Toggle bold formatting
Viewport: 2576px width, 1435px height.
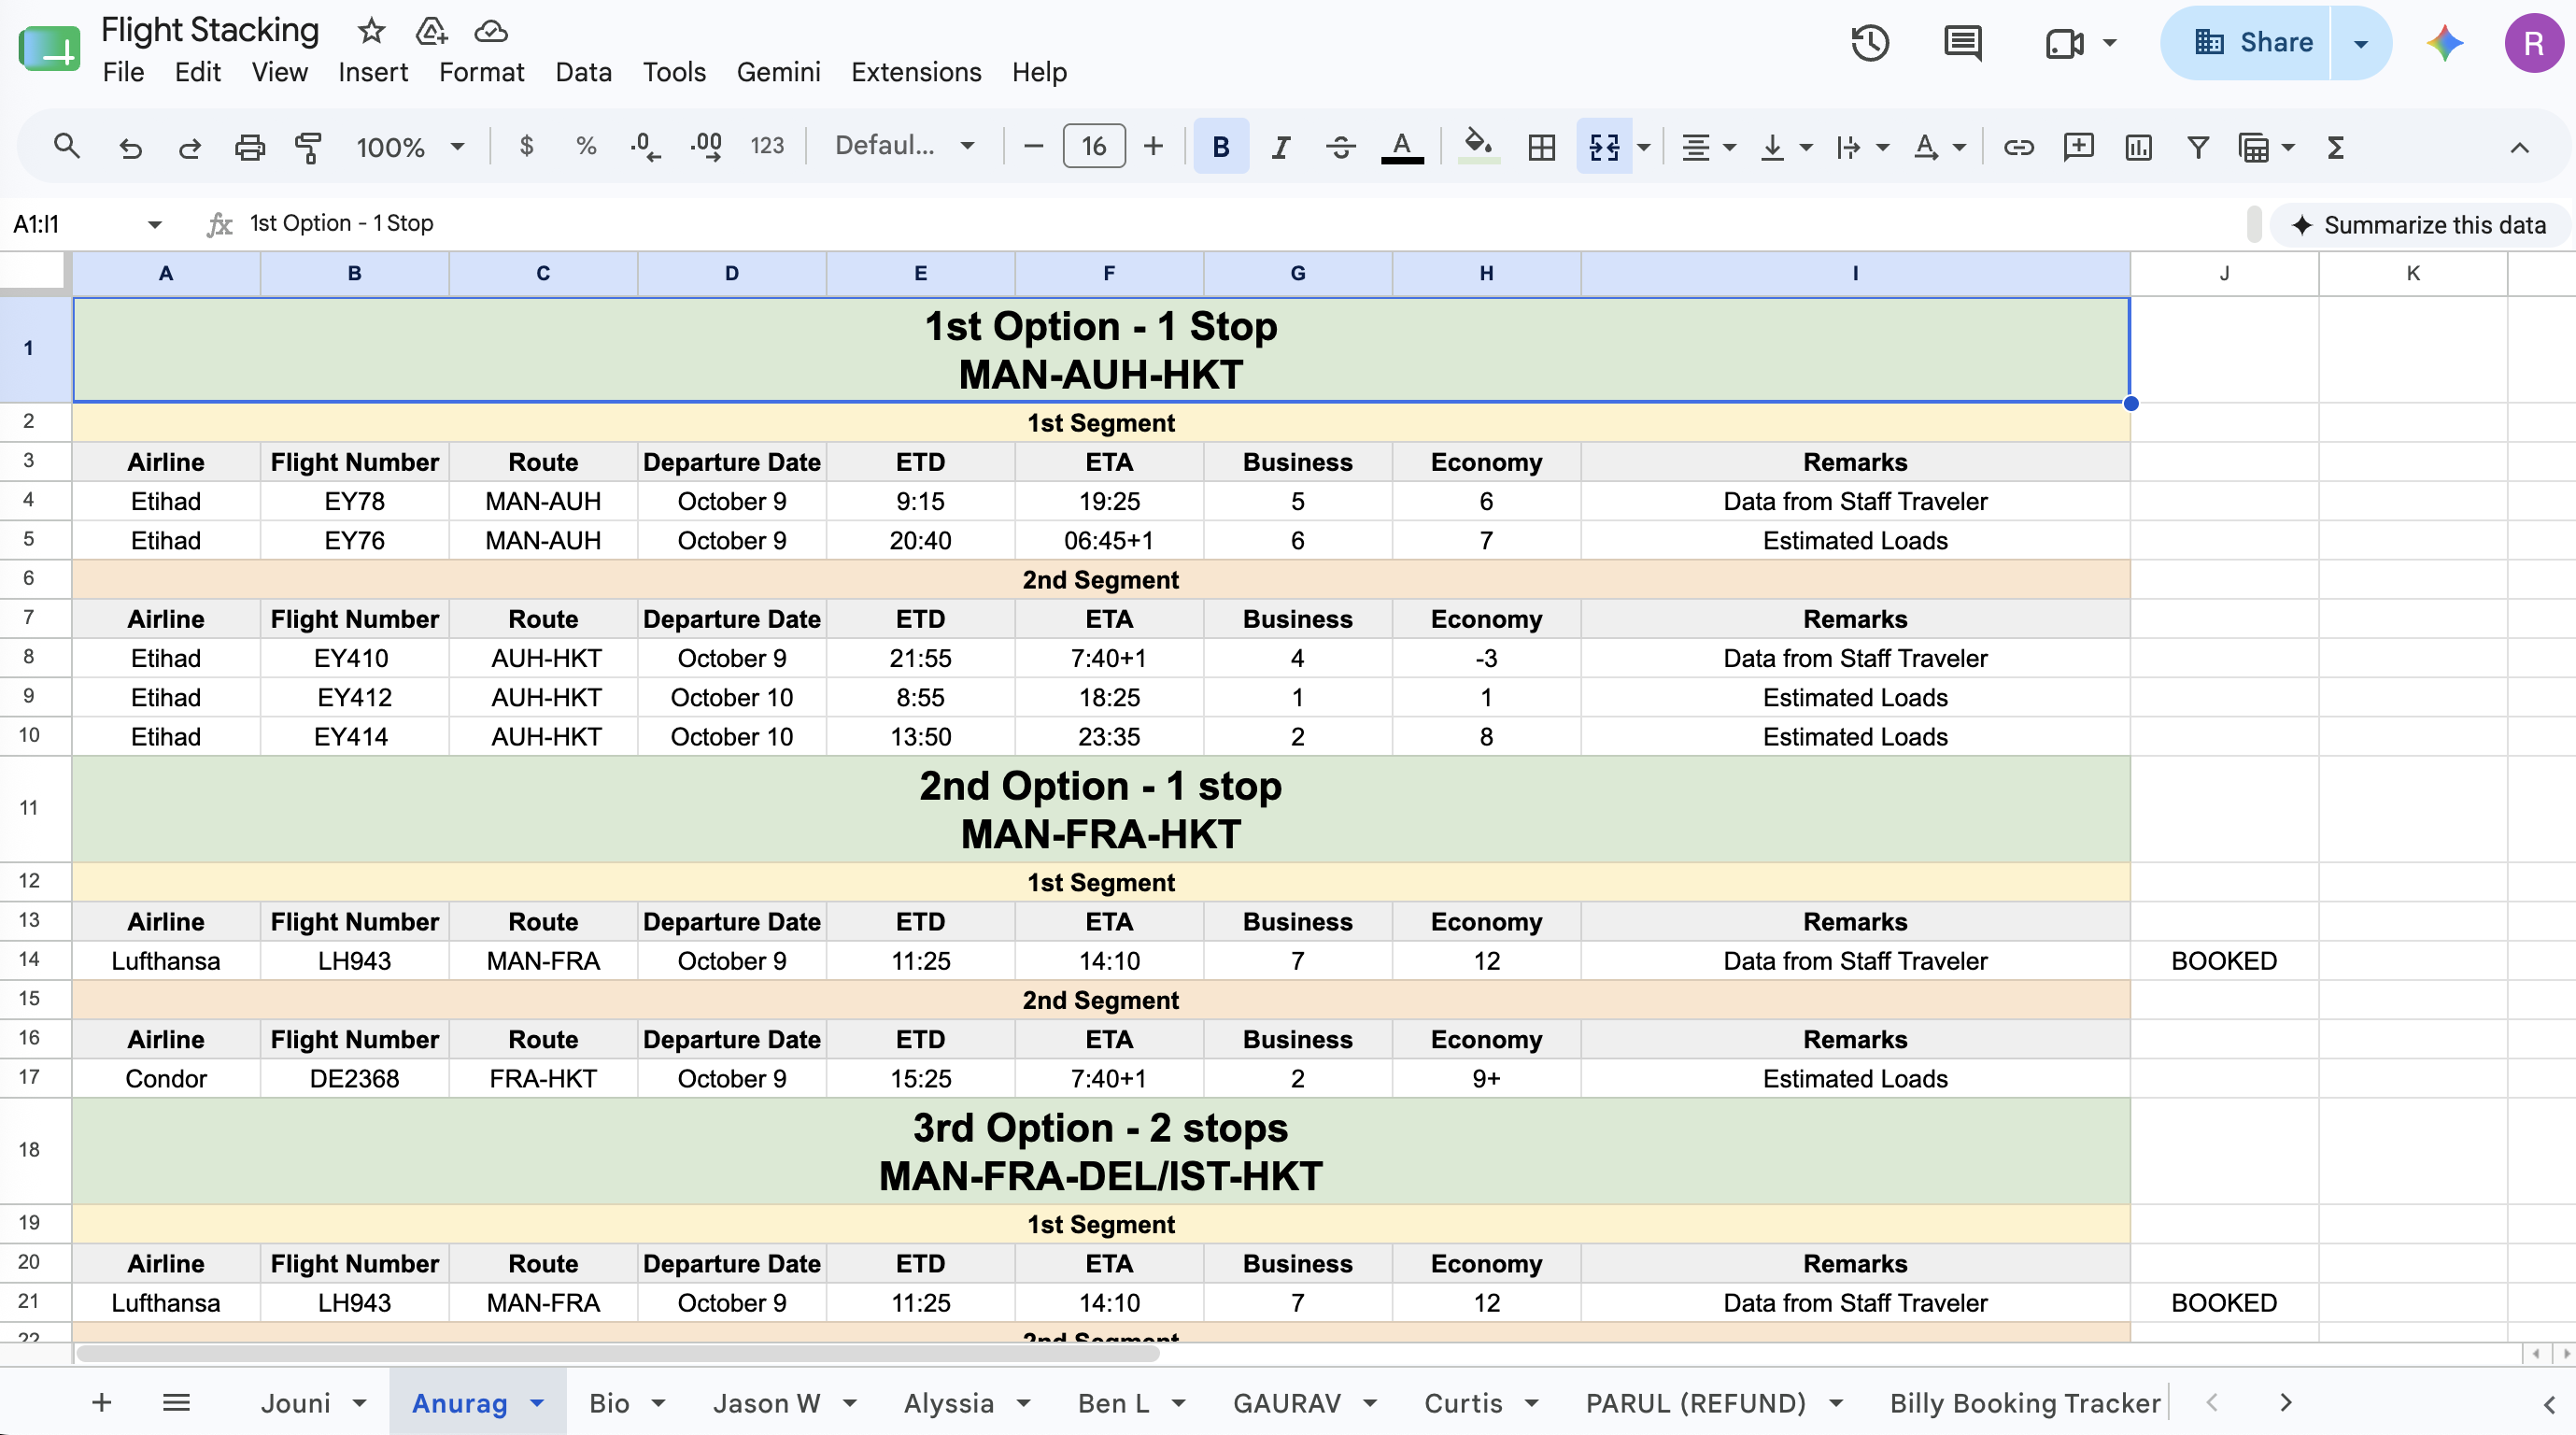click(1221, 147)
